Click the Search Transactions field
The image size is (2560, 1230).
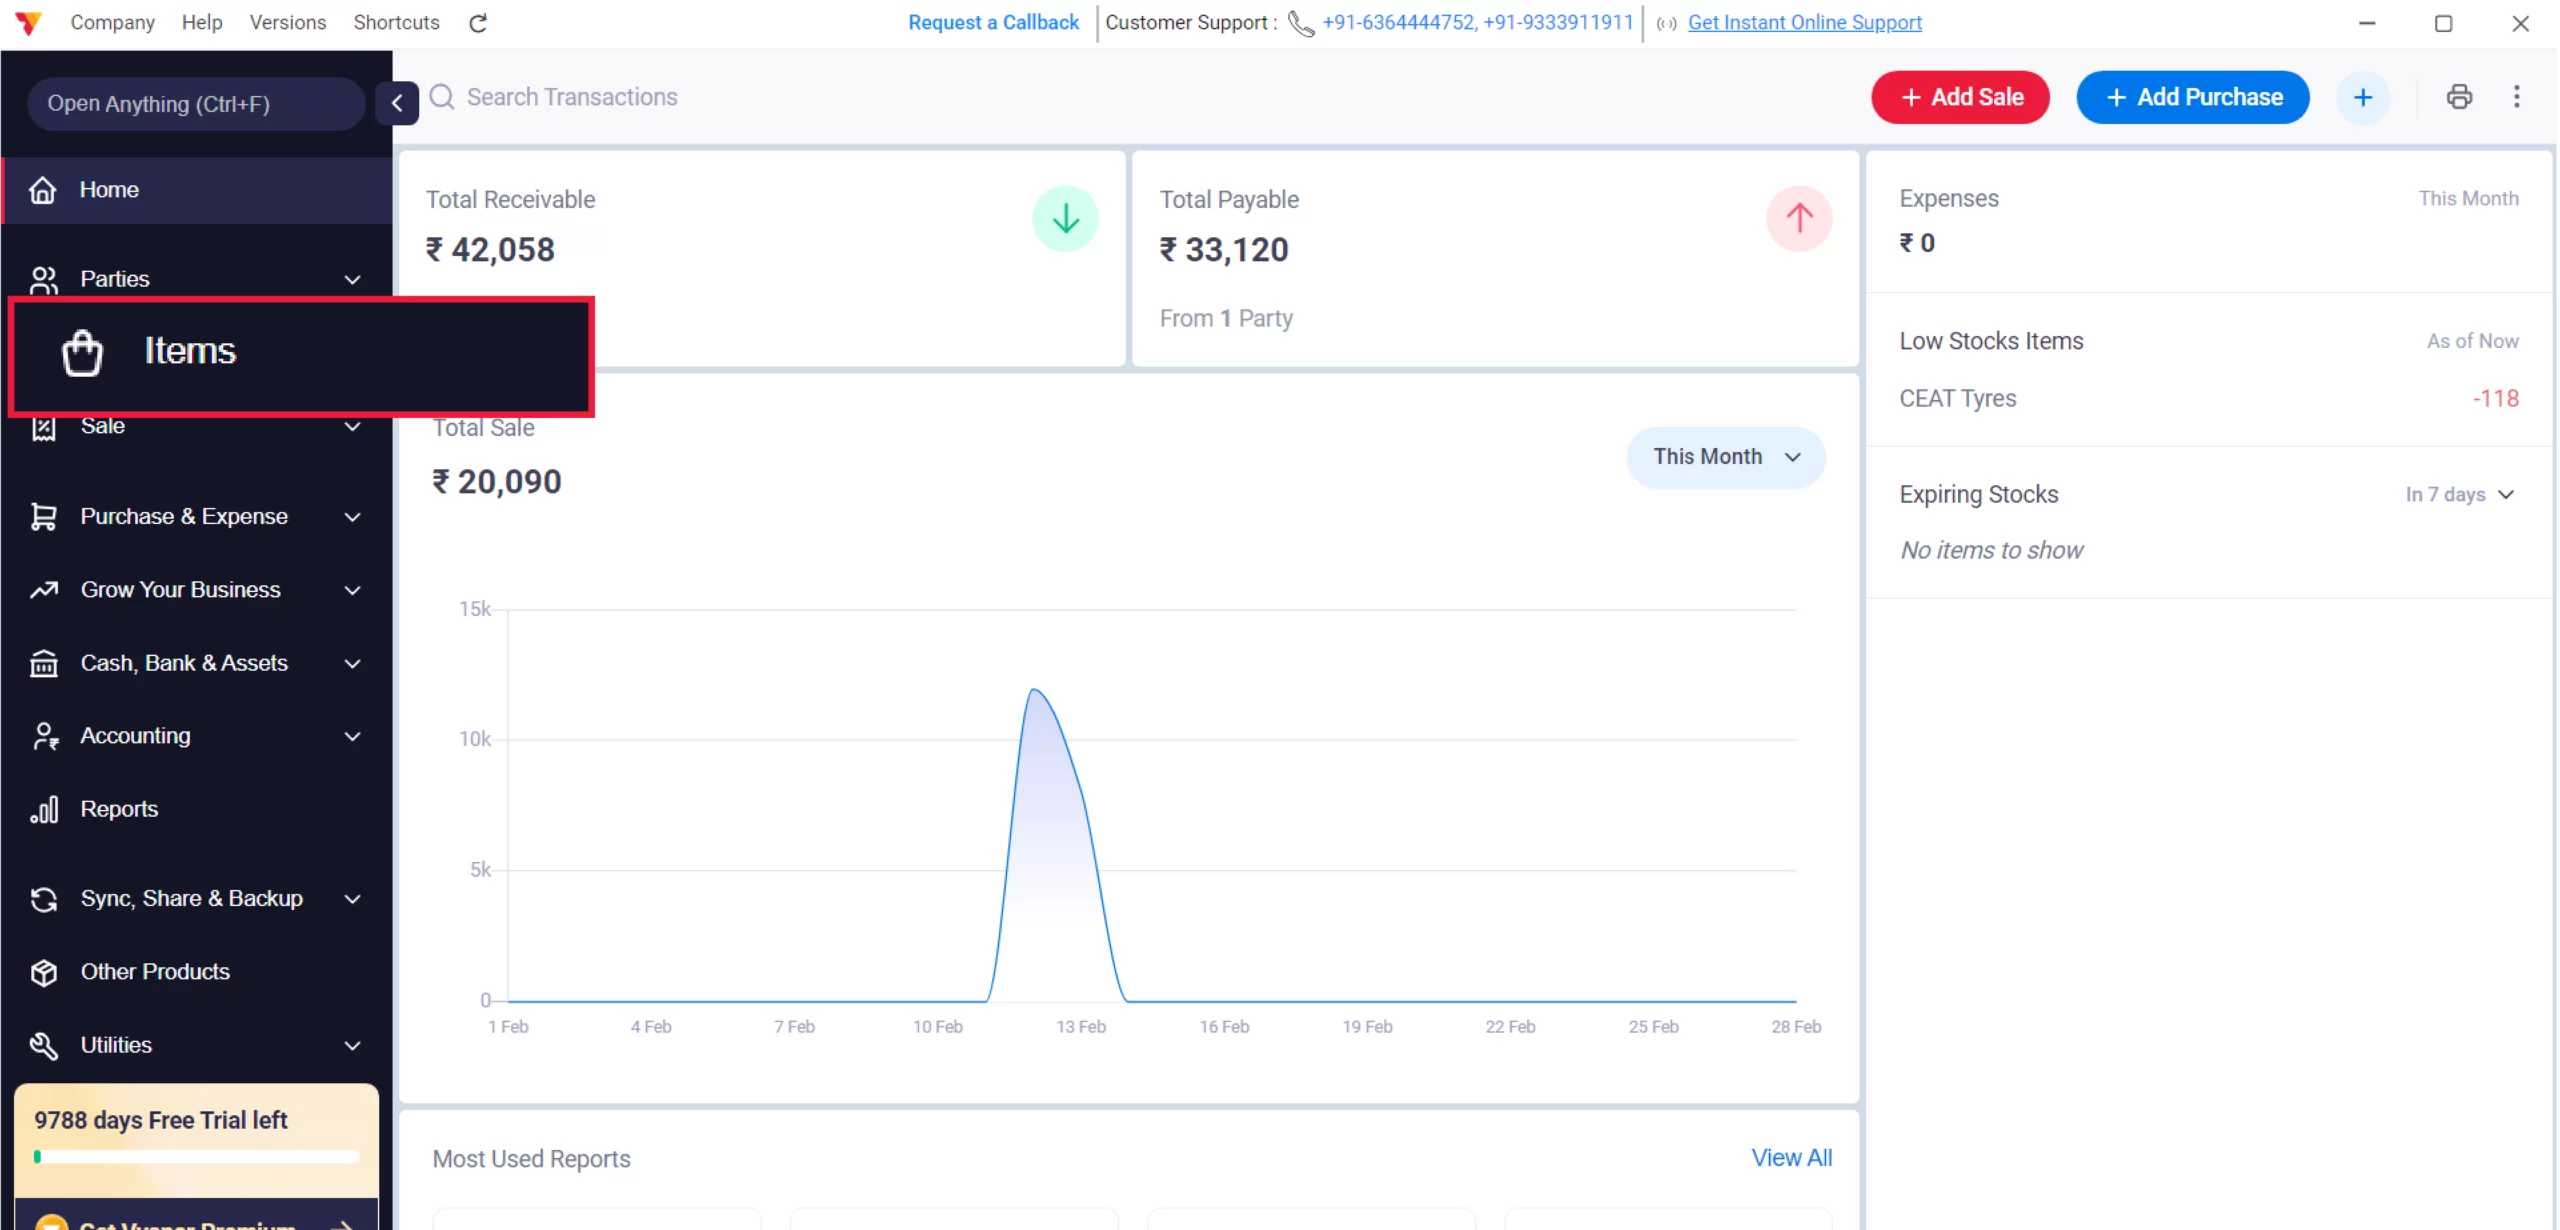click(572, 97)
